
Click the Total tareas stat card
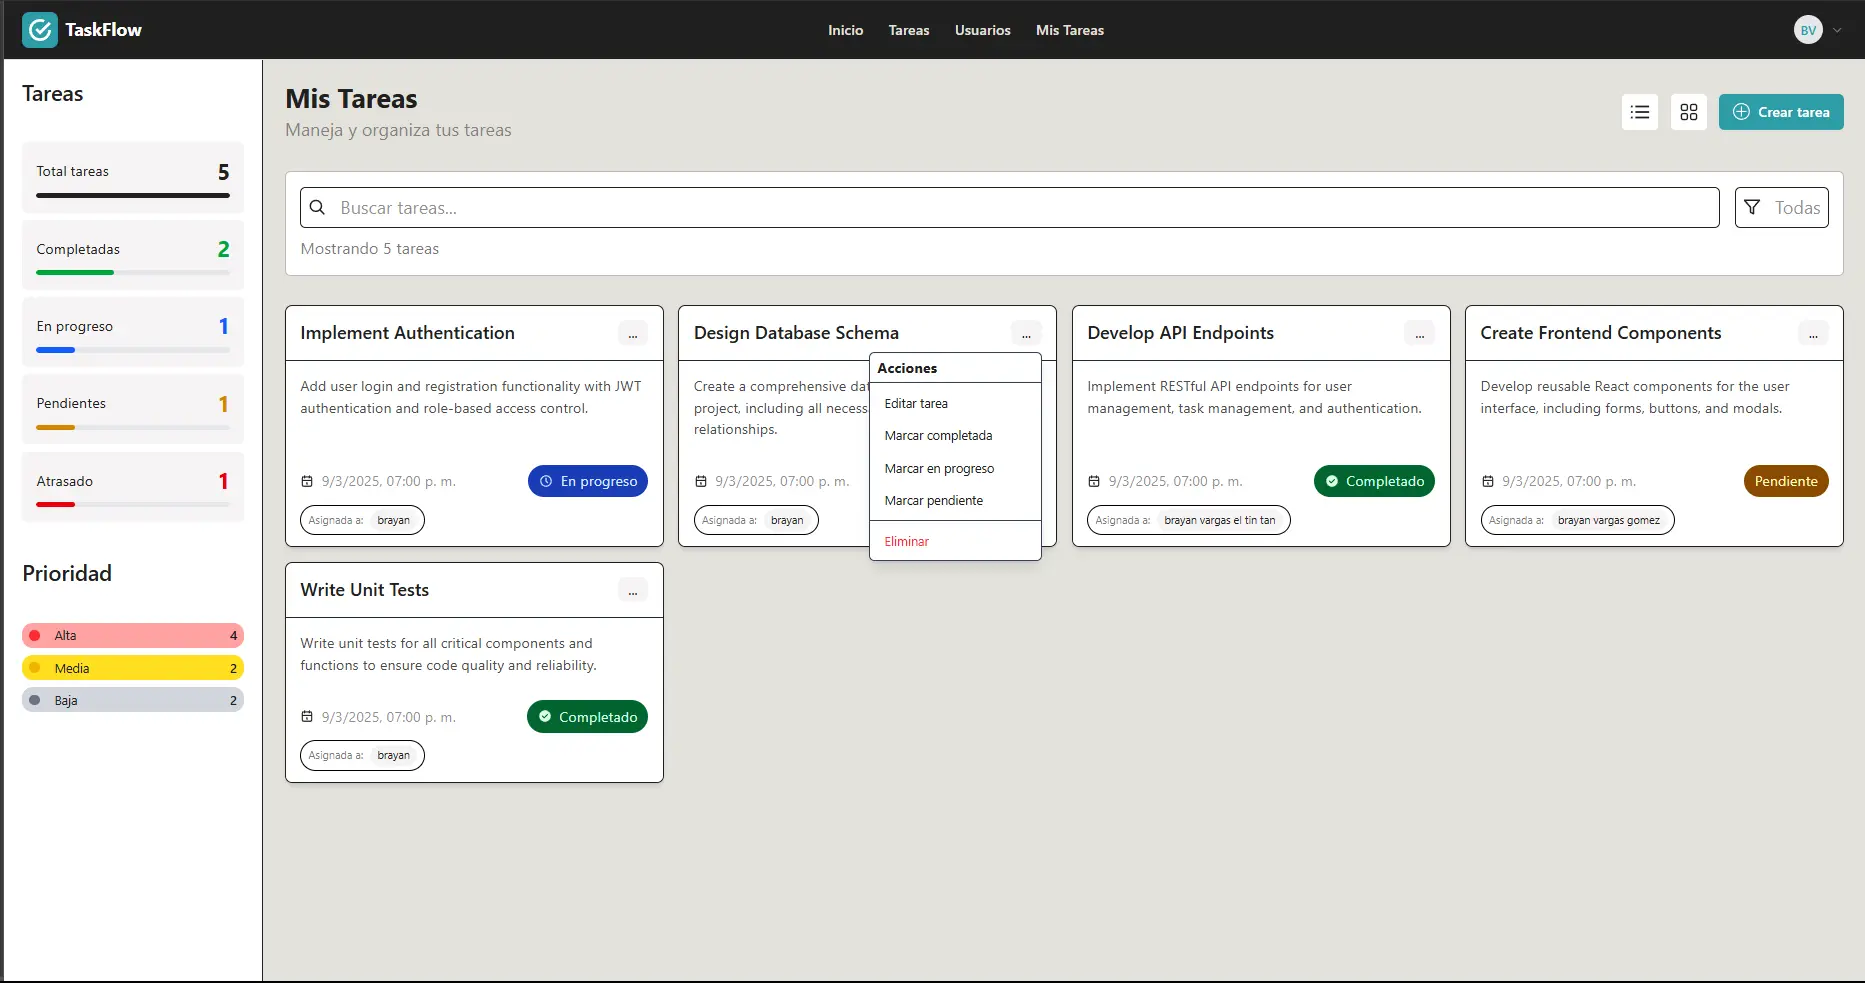tap(133, 177)
